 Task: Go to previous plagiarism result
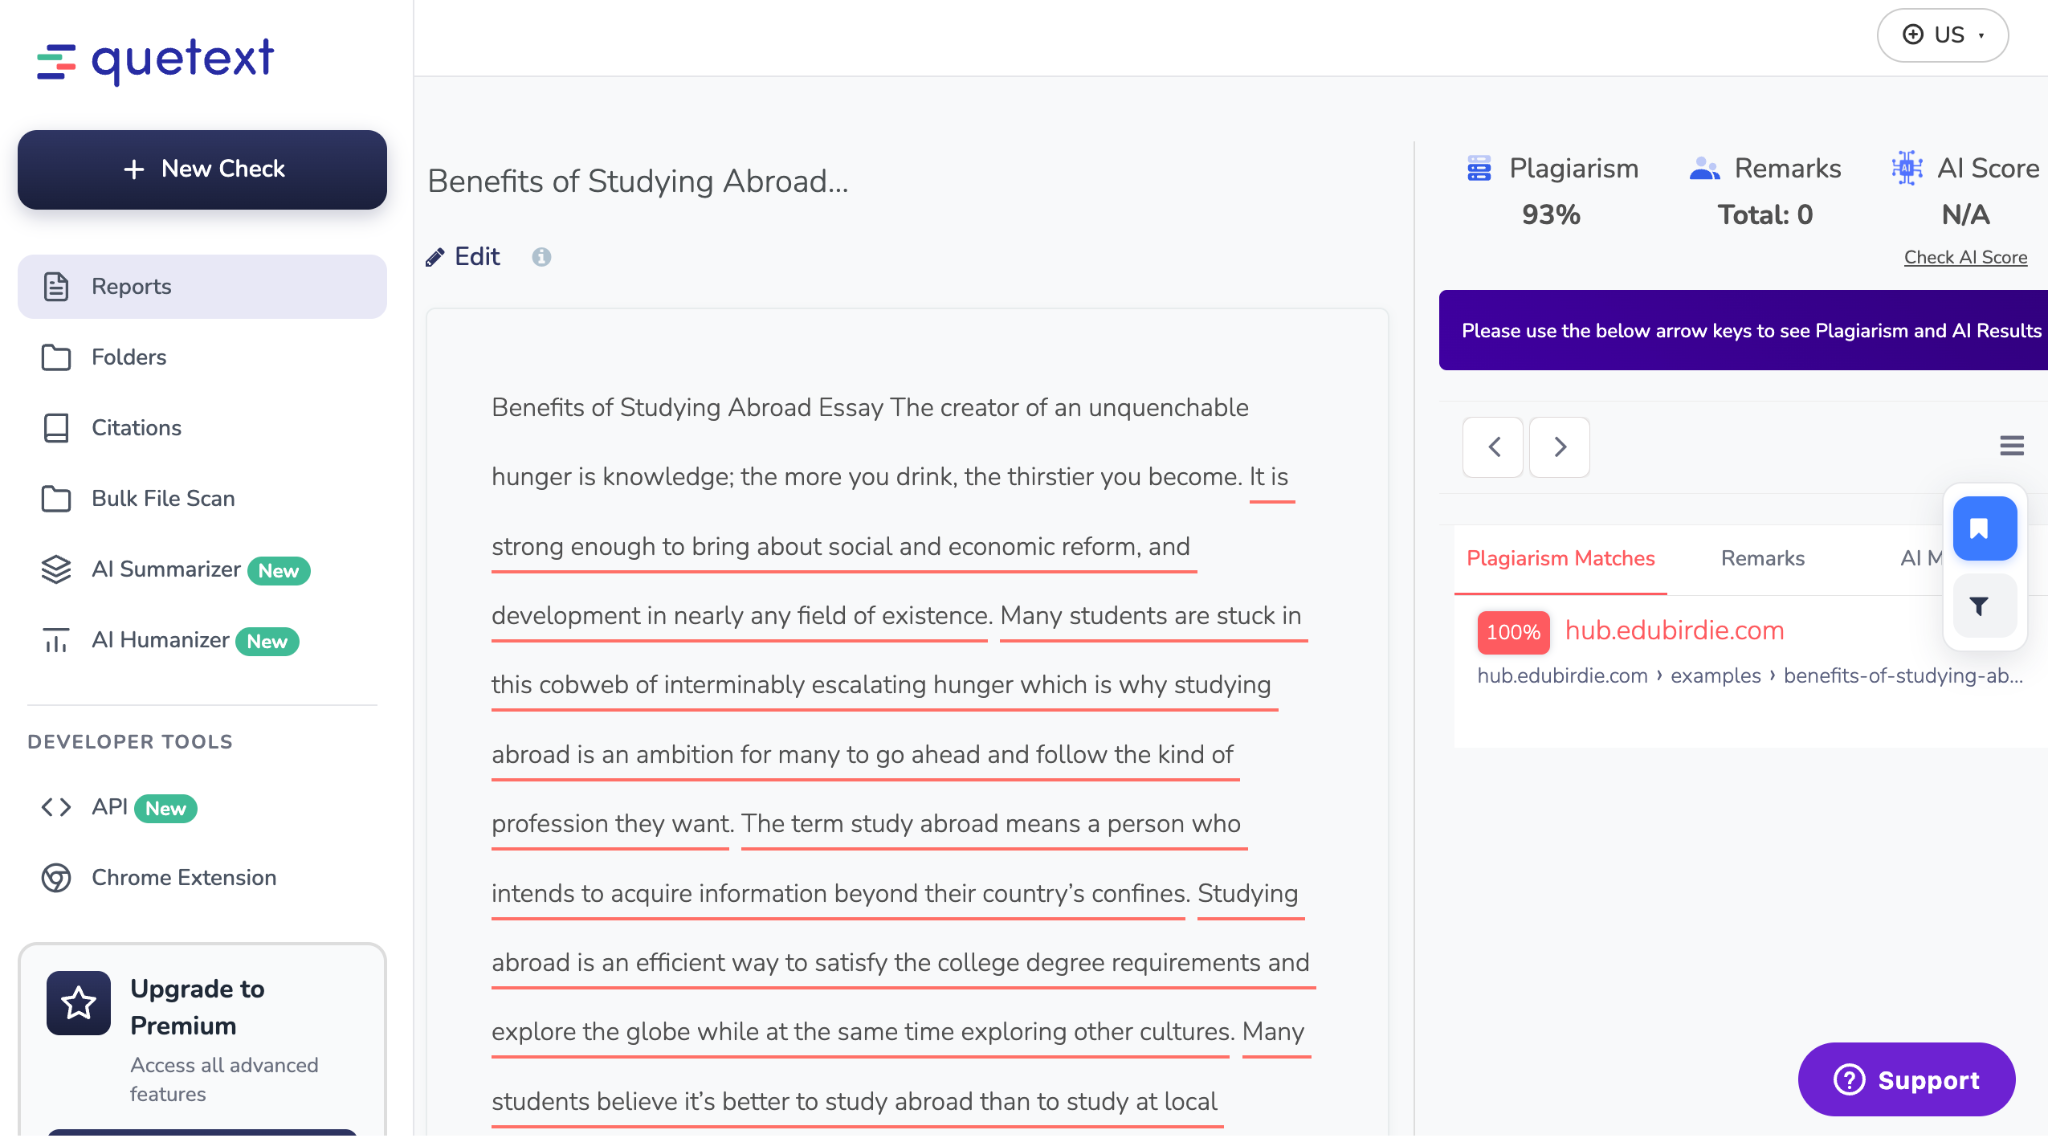point(1493,447)
